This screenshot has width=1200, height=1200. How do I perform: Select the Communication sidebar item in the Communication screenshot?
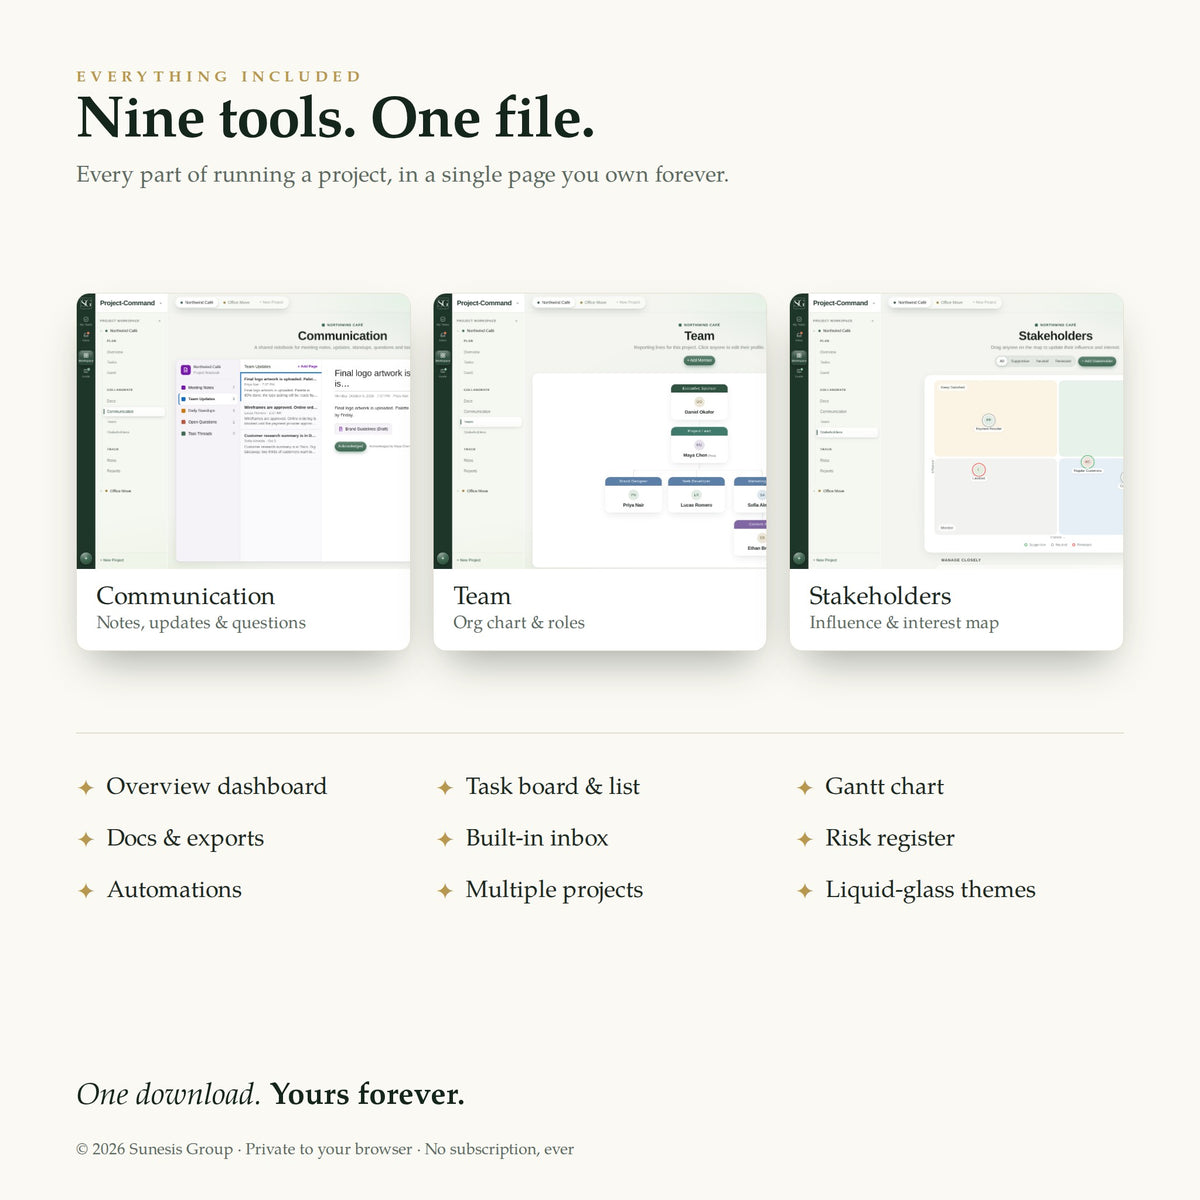tap(134, 411)
